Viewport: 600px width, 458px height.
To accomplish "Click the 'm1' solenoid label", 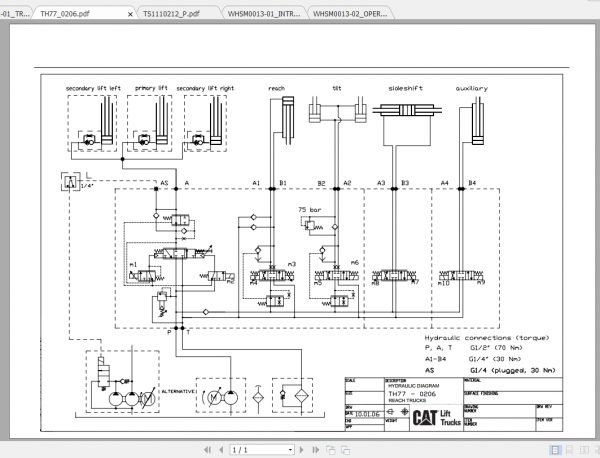I will [x=133, y=264].
